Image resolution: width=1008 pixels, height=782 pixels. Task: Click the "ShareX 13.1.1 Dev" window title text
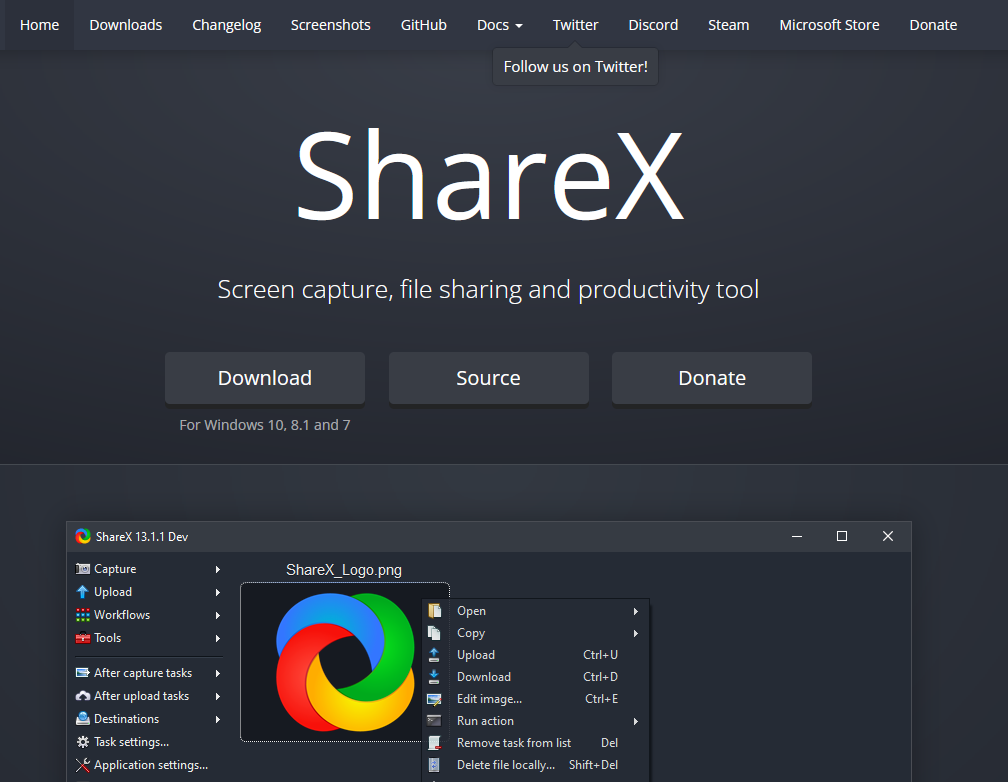pos(142,536)
